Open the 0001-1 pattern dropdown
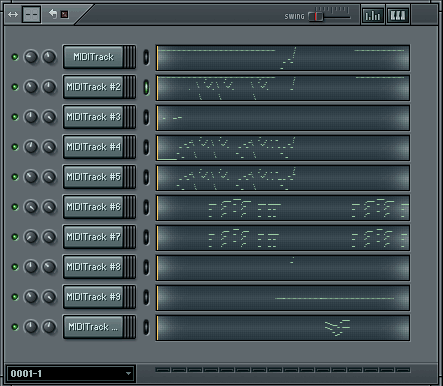The image size is (443, 386). (x=70, y=373)
